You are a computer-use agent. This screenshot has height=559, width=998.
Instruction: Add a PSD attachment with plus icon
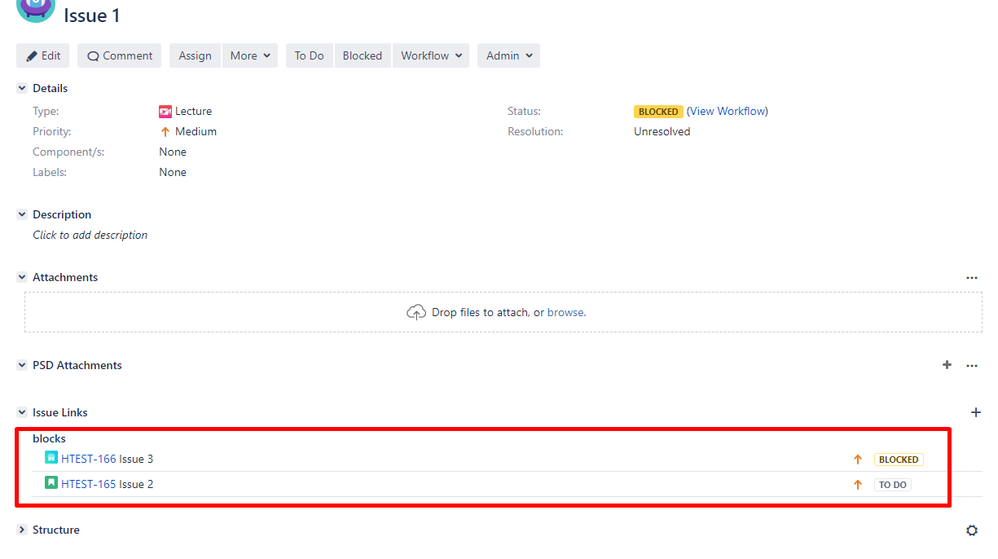947,365
